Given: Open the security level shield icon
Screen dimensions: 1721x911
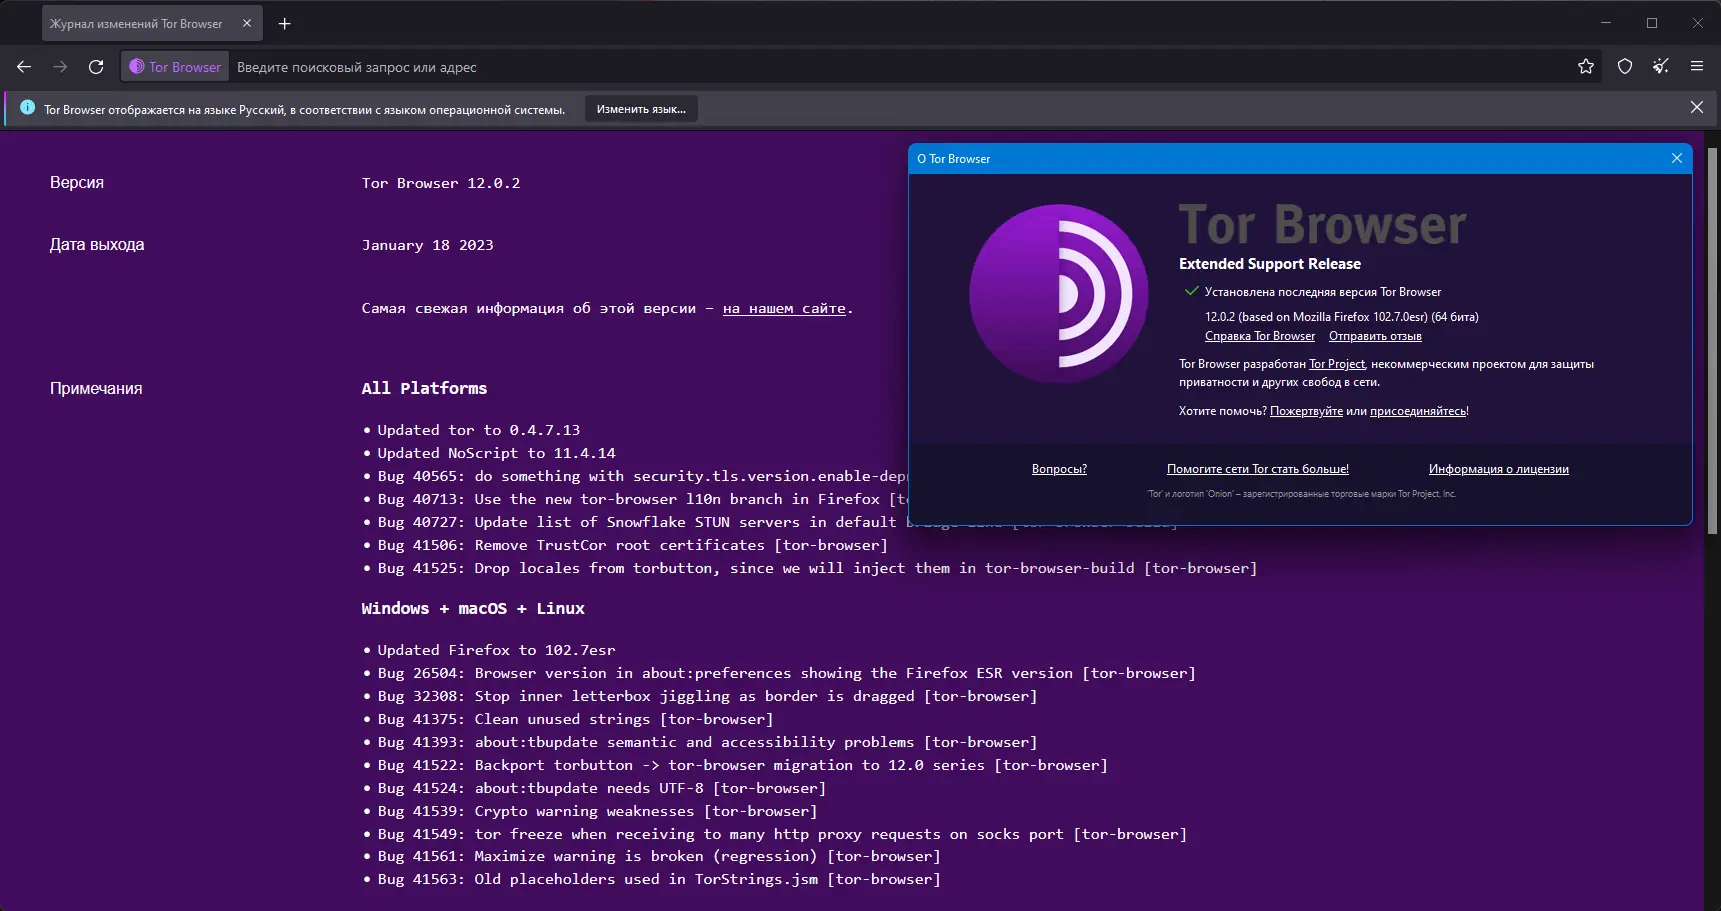Looking at the screenshot, I should [x=1625, y=67].
